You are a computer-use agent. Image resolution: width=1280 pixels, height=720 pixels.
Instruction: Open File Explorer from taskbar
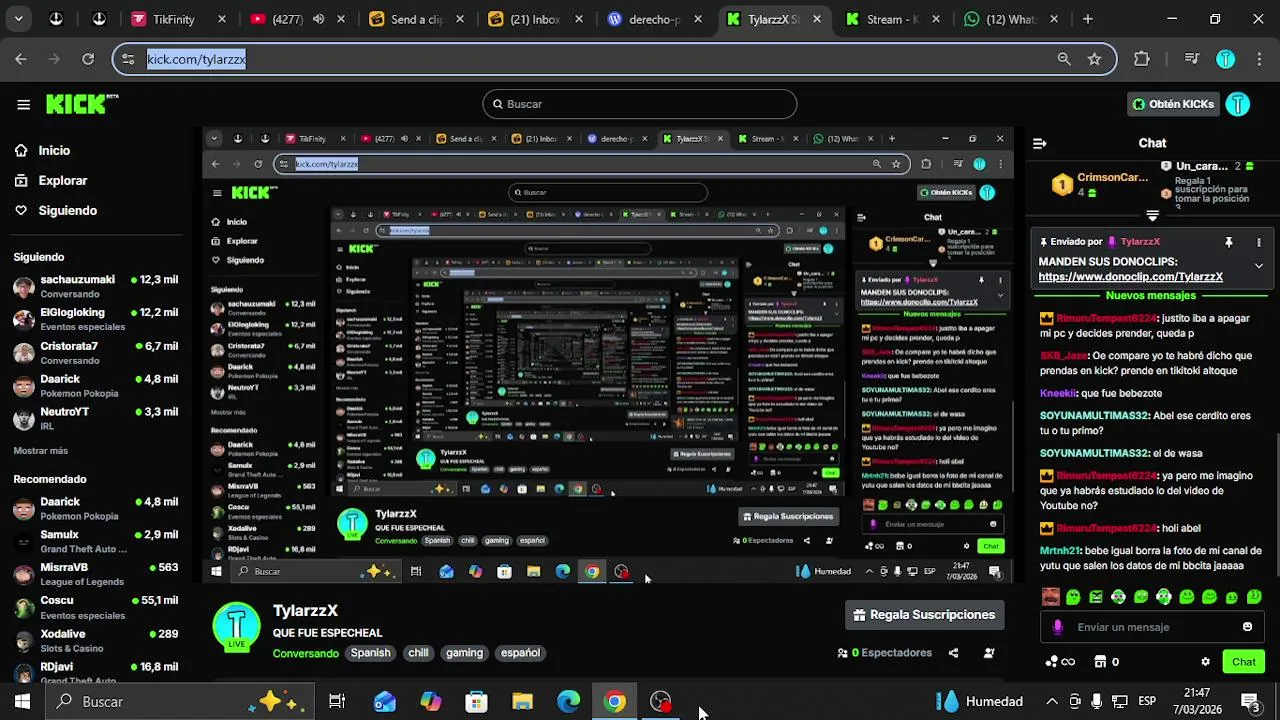(x=522, y=702)
